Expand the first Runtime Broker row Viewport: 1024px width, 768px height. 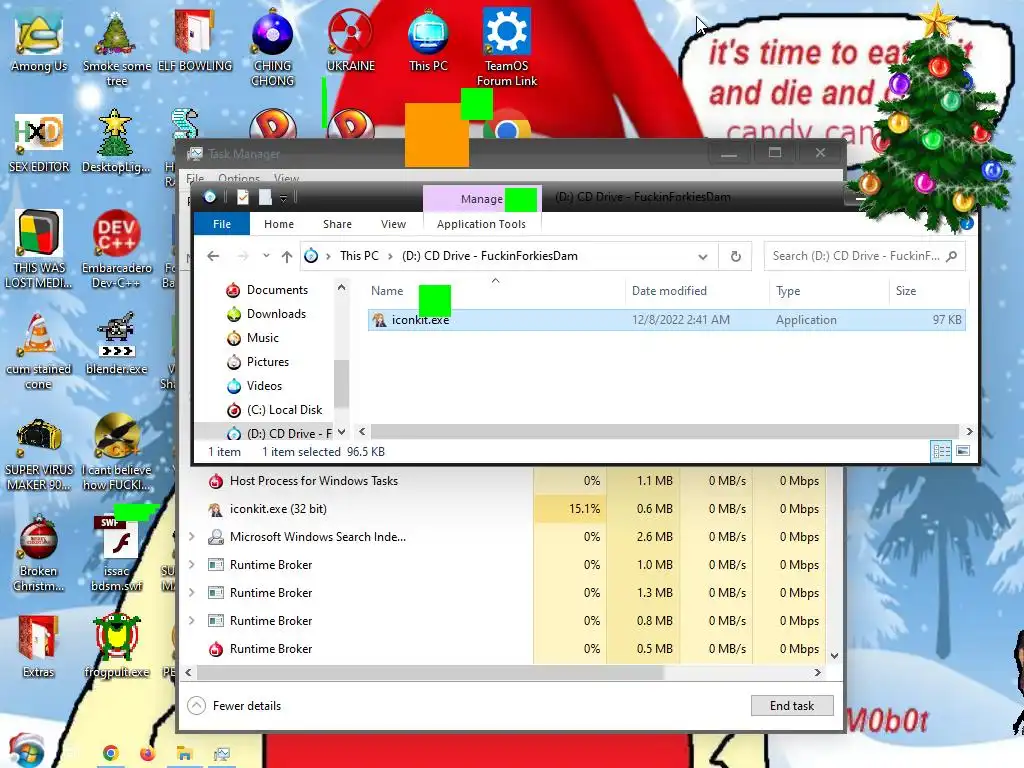tap(191, 564)
